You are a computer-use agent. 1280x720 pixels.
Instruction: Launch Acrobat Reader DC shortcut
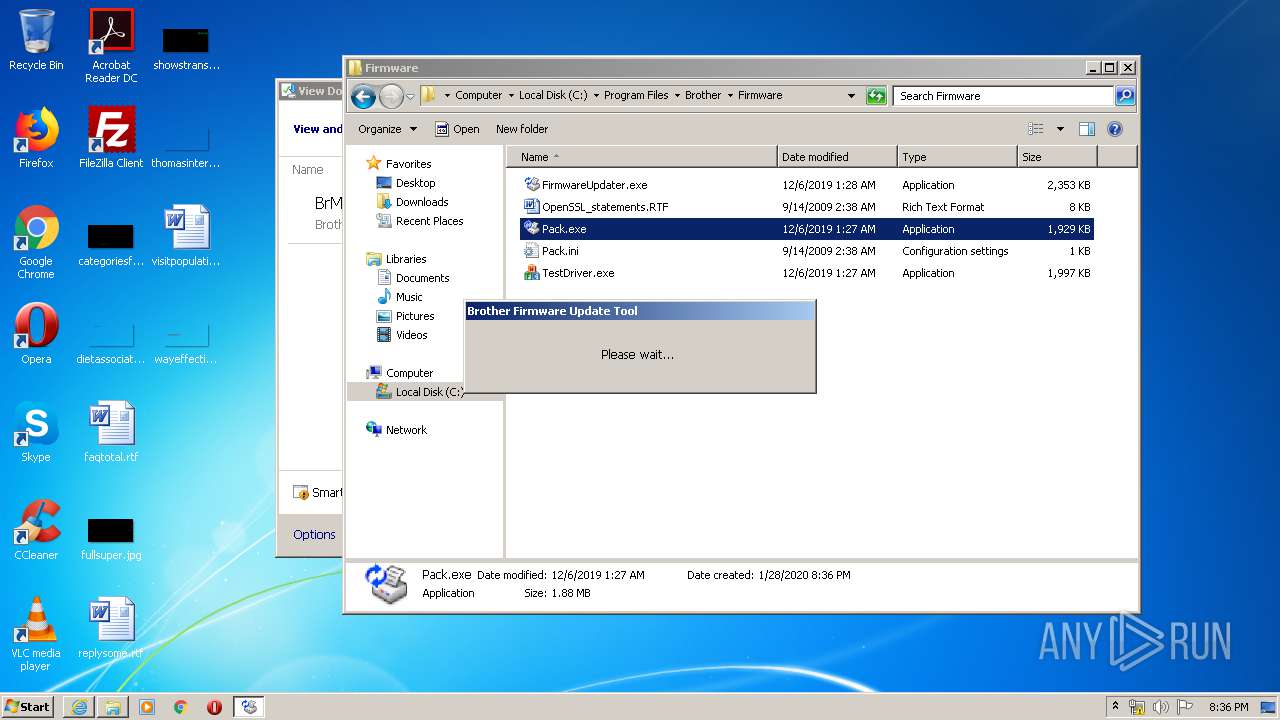[x=111, y=46]
